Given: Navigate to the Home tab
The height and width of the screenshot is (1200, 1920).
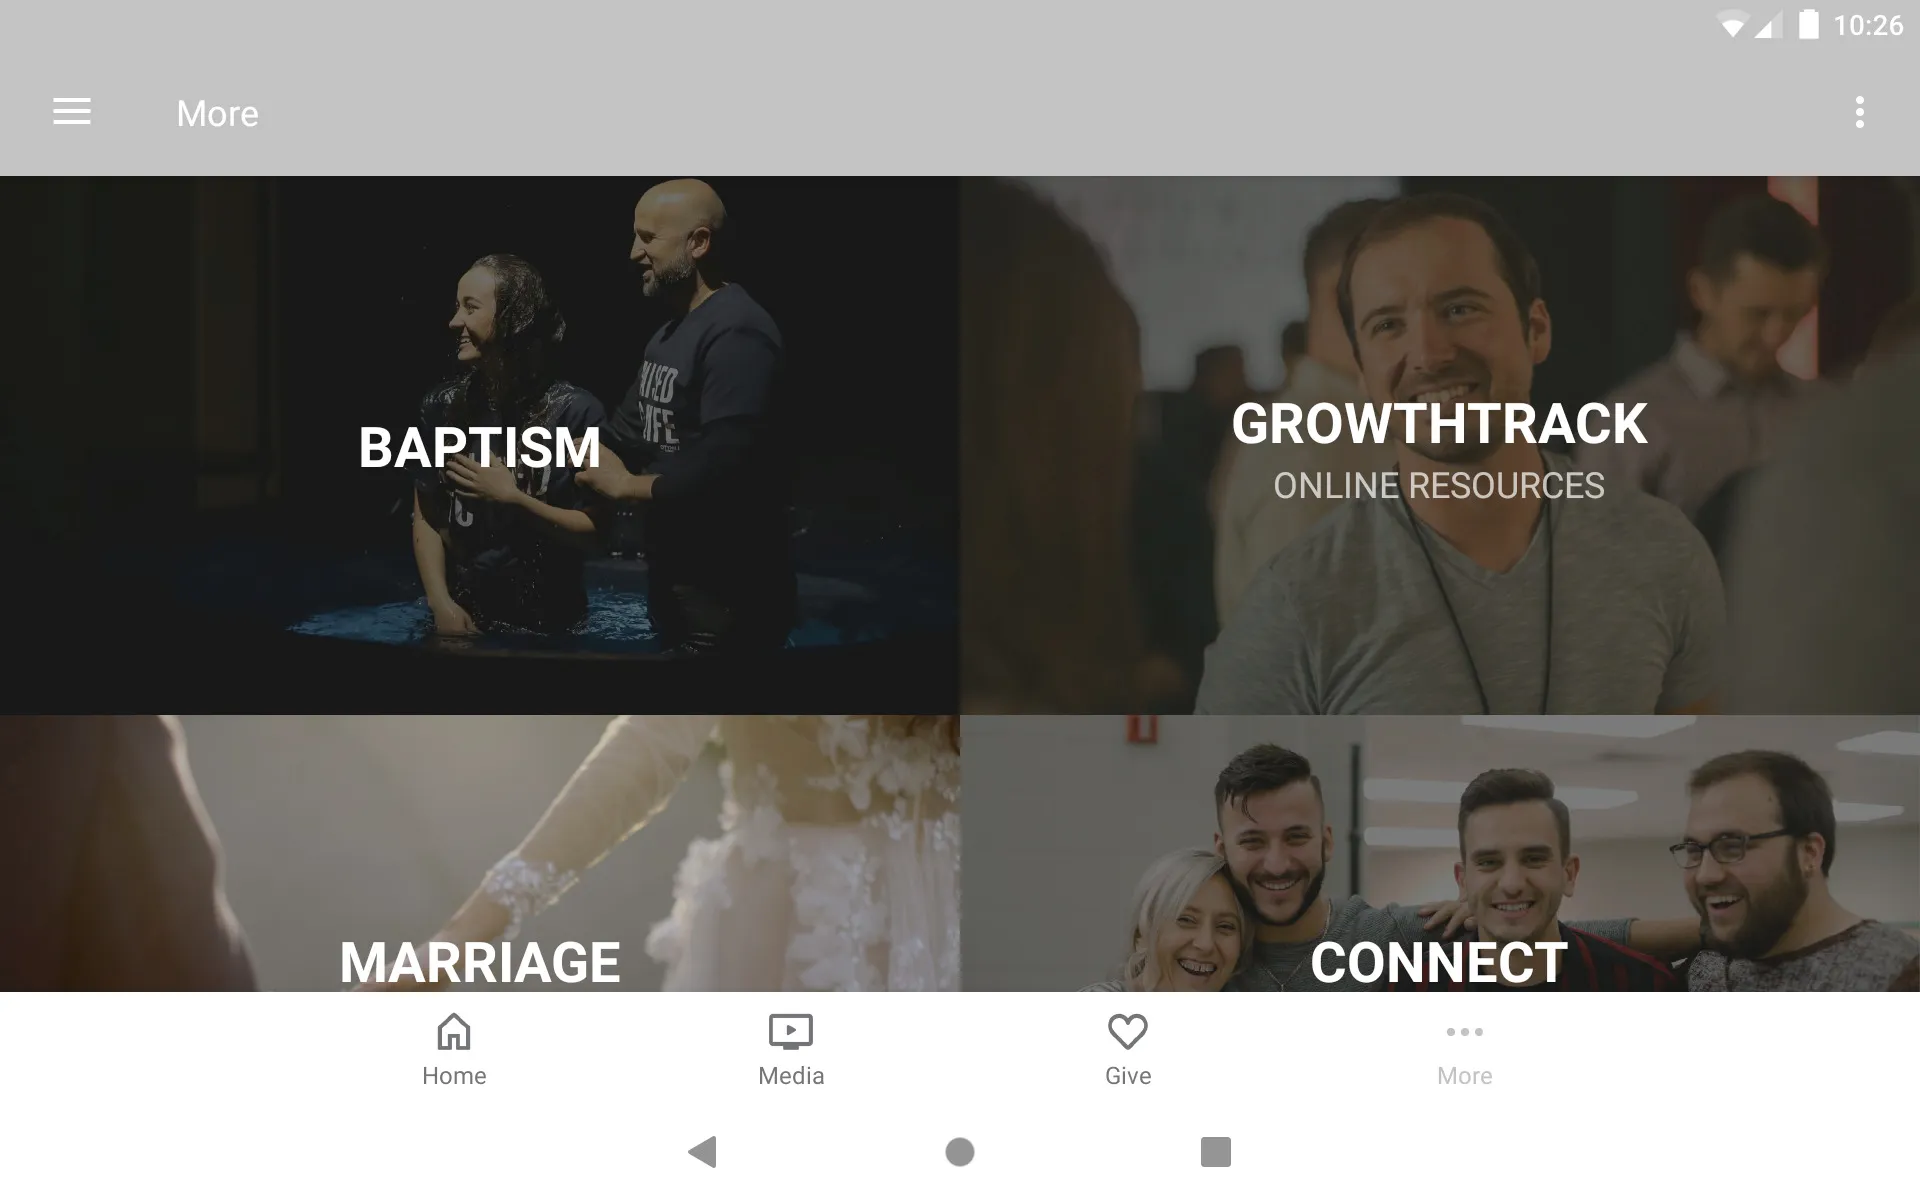Looking at the screenshot, I should pos(453,1047).
